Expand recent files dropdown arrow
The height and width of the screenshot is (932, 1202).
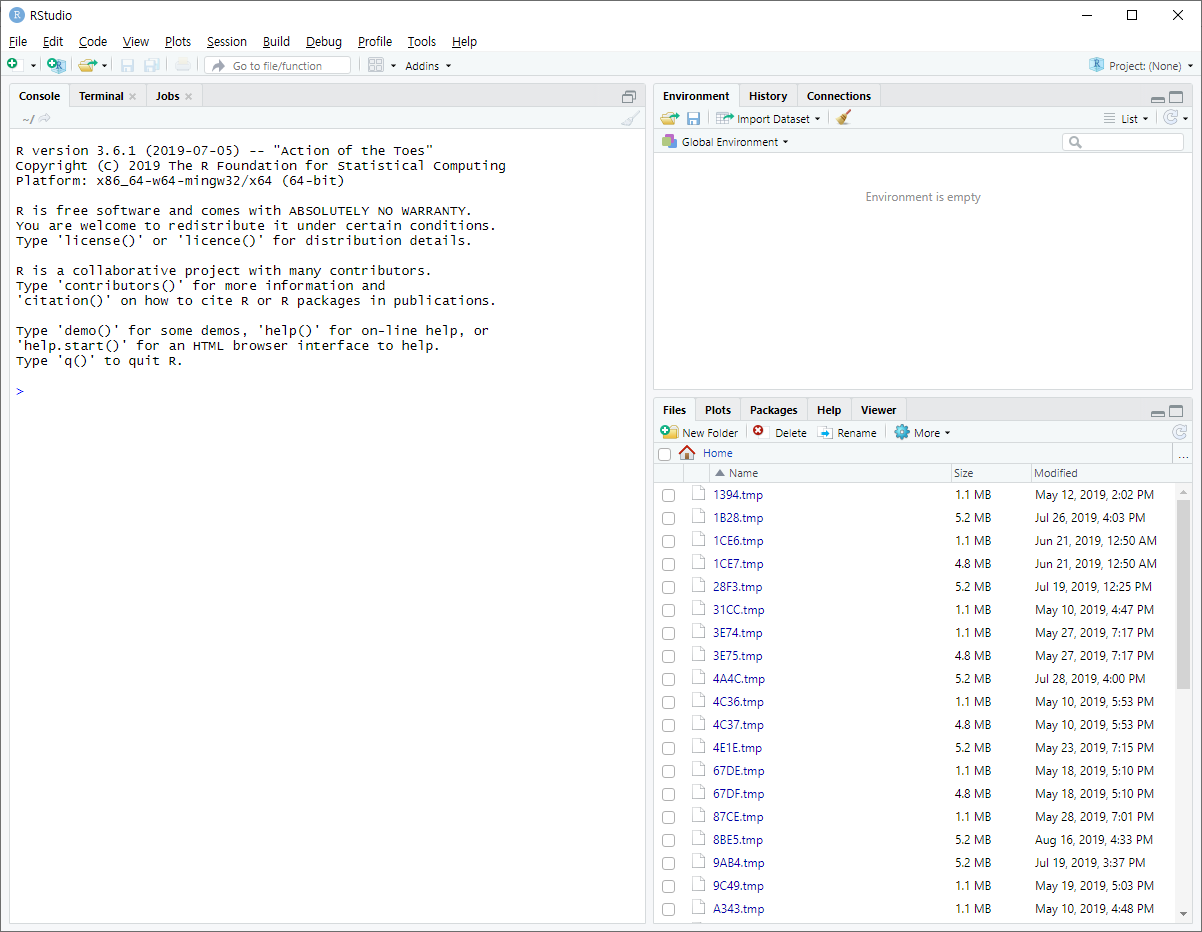(x=104, y=66)
